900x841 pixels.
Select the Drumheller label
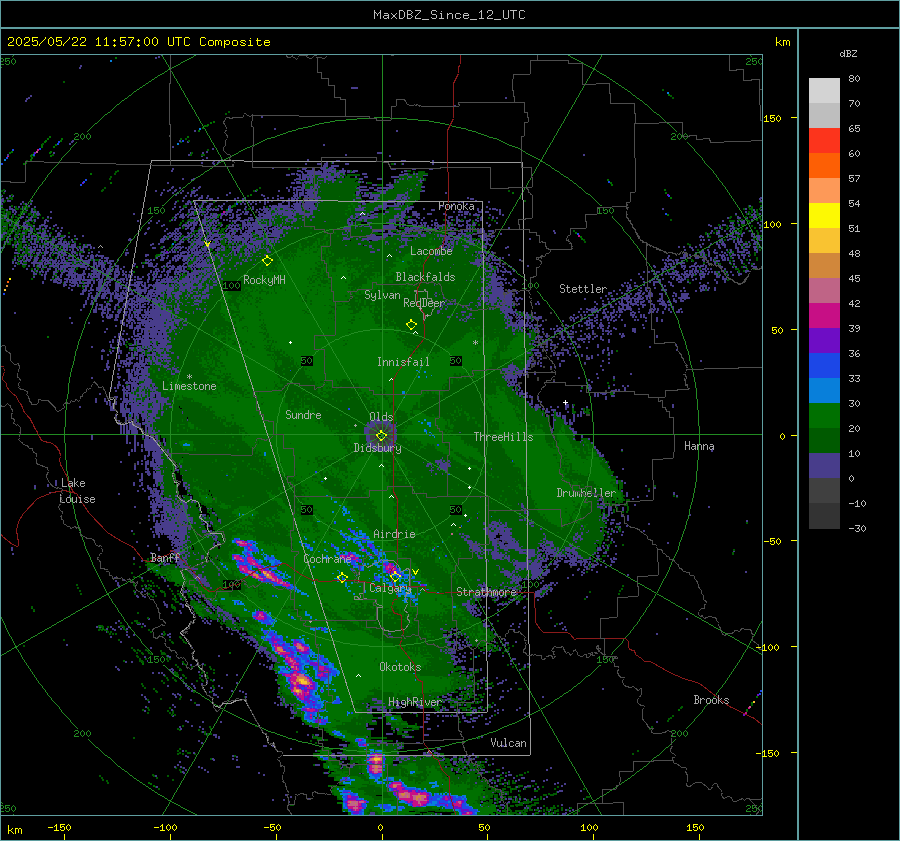pyautogui.click(x=586, y=493)
